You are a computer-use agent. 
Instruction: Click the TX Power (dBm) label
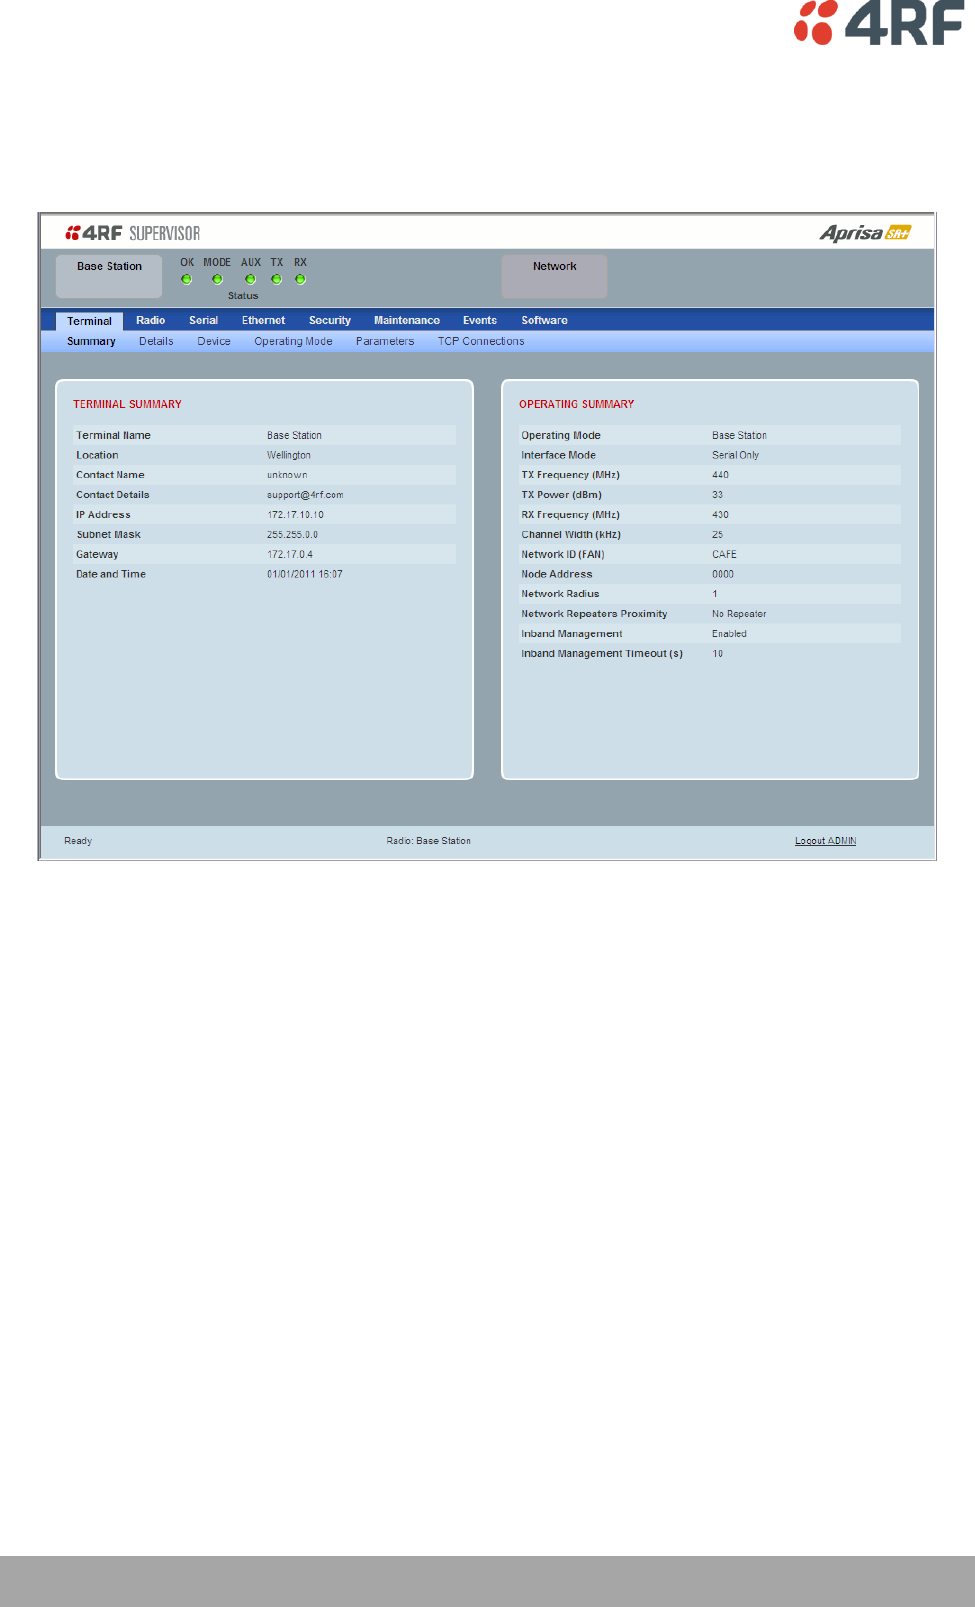pos(561,495)
